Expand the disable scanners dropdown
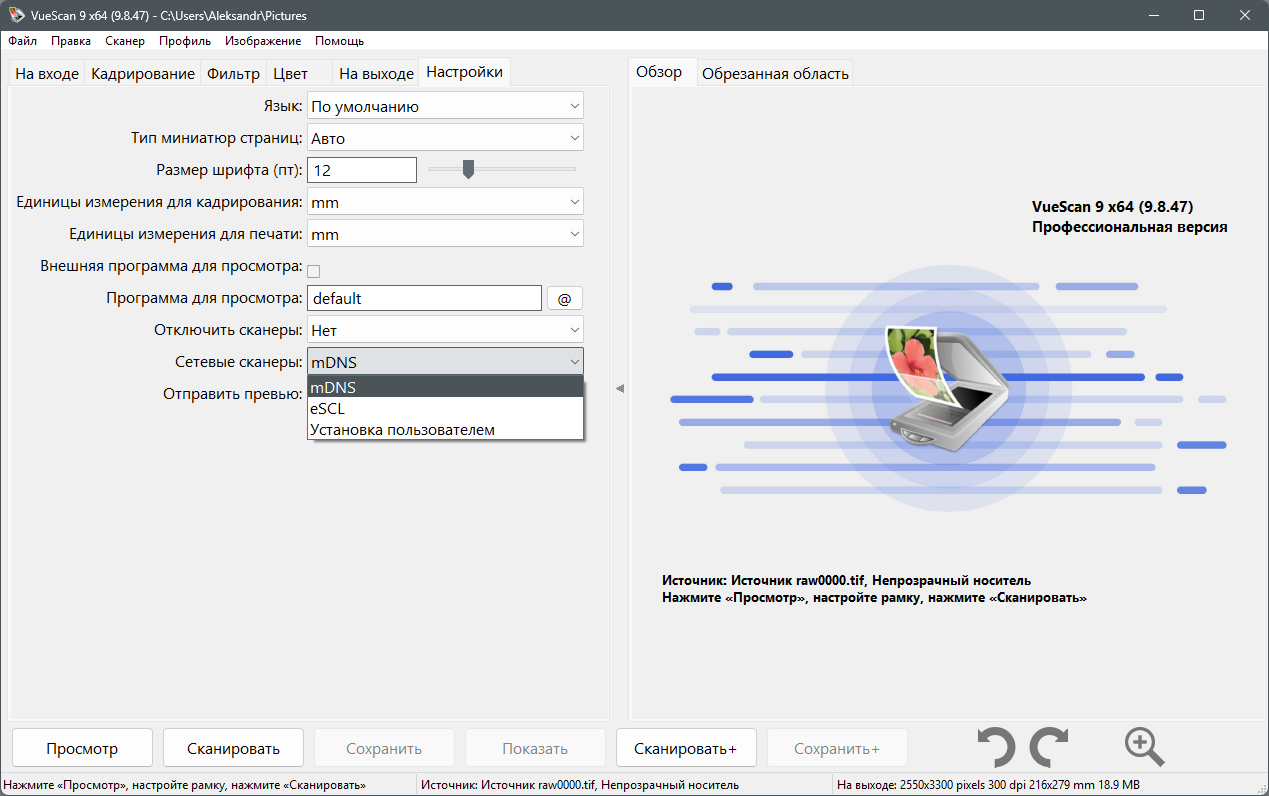 tap(445, 329)
